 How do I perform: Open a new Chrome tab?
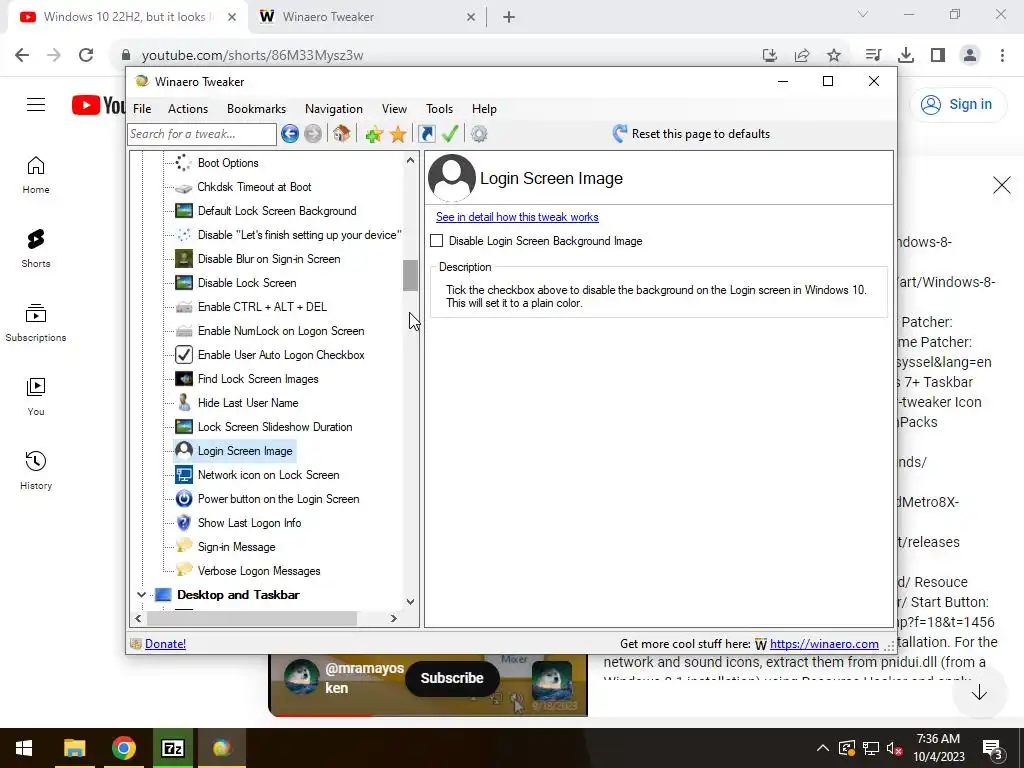(x=509, y=18)
